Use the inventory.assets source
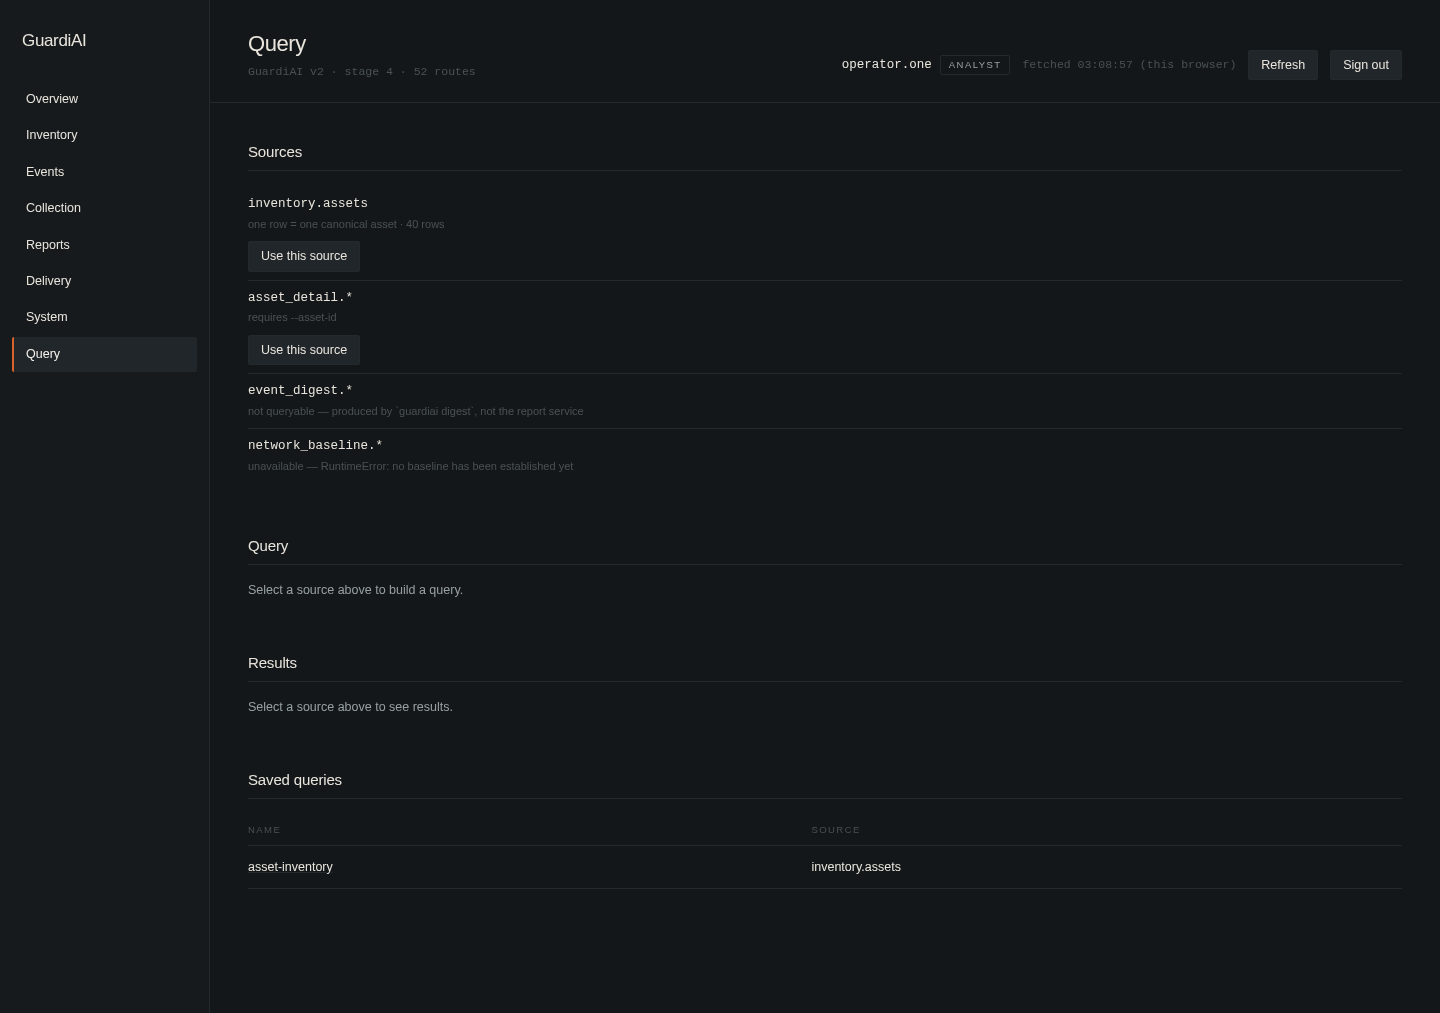1440x1013 pixels. (x=304, y=256)
